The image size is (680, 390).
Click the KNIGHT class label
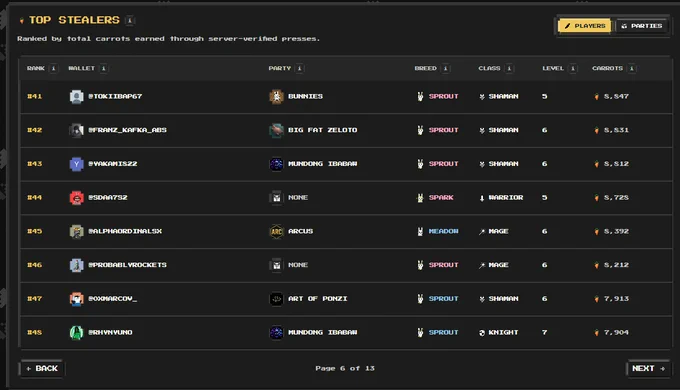[503, 332]
